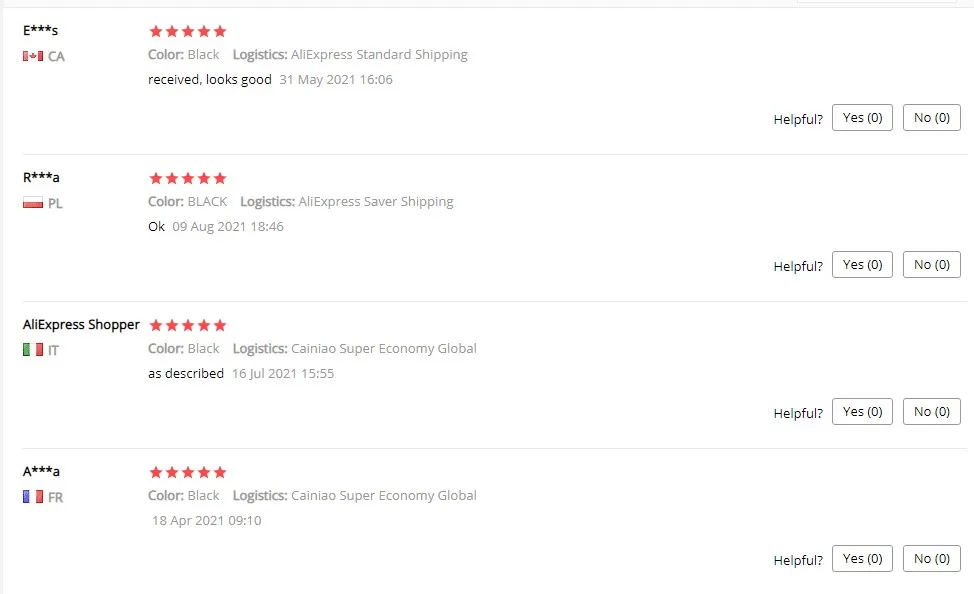Vote Yes on the R***a review from Poland

[862, 265]
